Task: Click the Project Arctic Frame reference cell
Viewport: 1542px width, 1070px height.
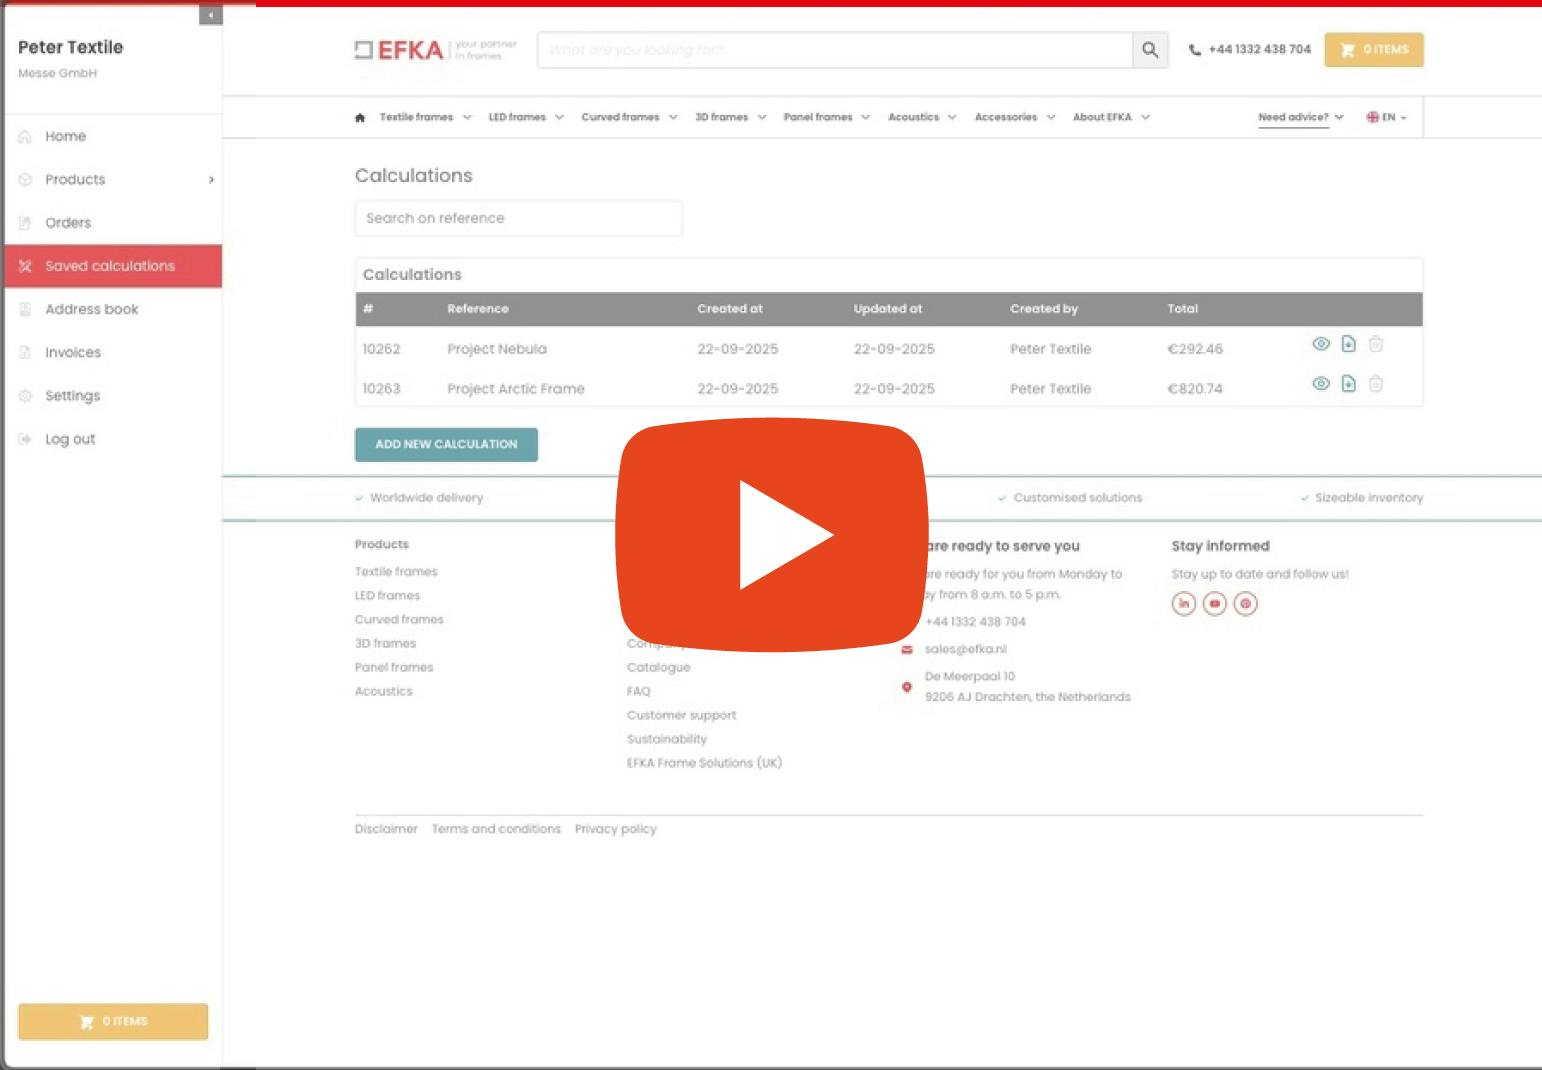Action: click(x=516, y=389)
